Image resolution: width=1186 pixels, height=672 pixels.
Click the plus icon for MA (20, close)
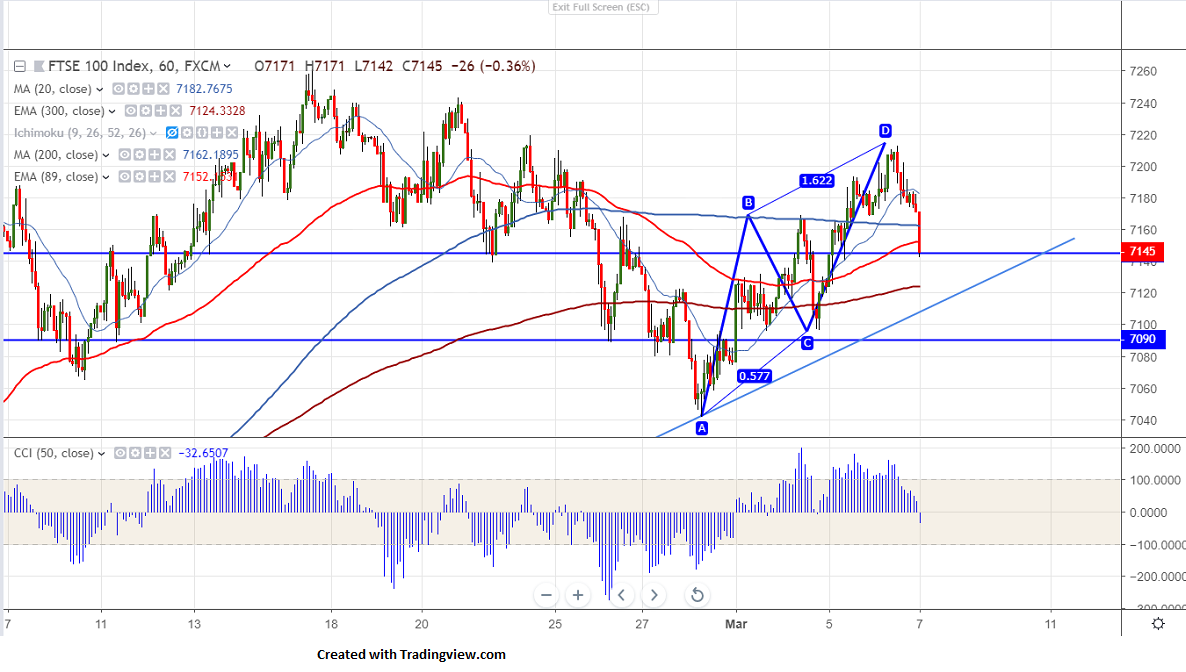(148, 89)
